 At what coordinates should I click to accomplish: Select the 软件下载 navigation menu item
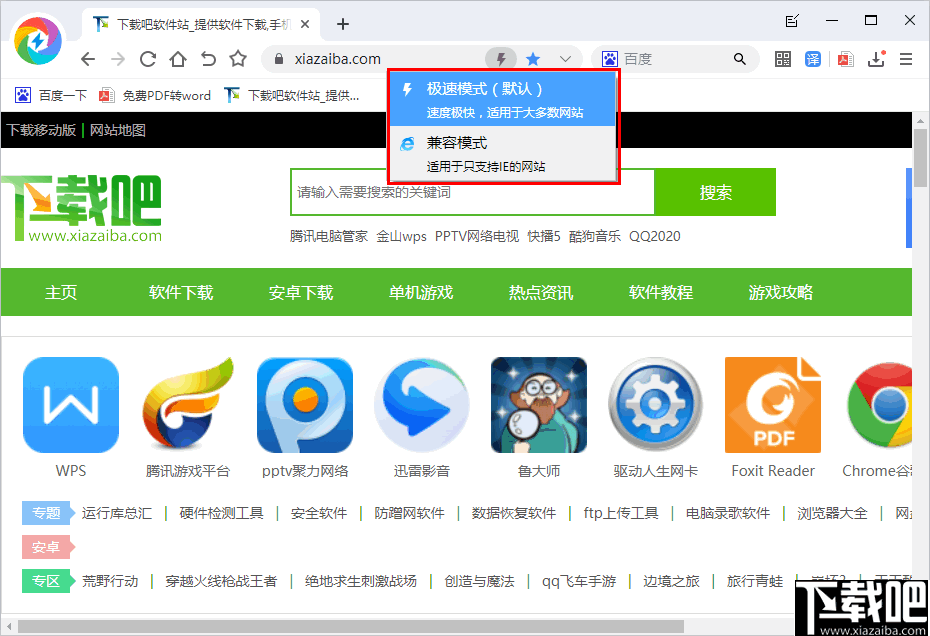[x=180, y=291]
